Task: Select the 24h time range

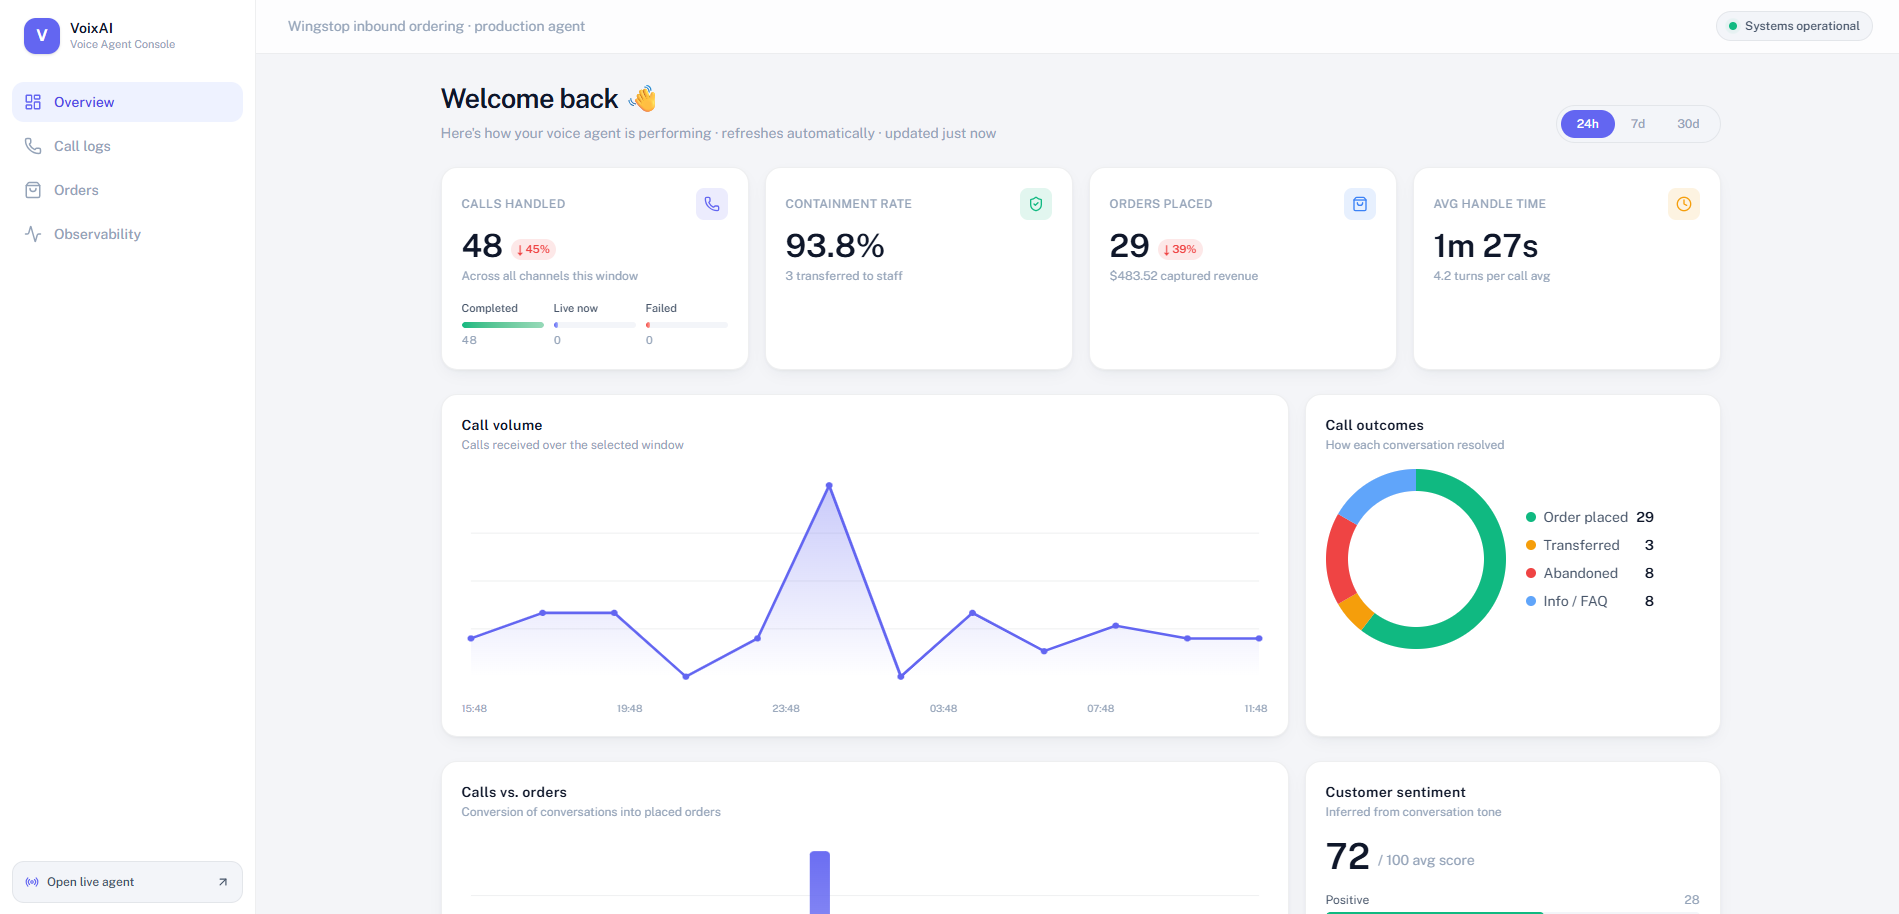Action: (x=1588, y=124)
